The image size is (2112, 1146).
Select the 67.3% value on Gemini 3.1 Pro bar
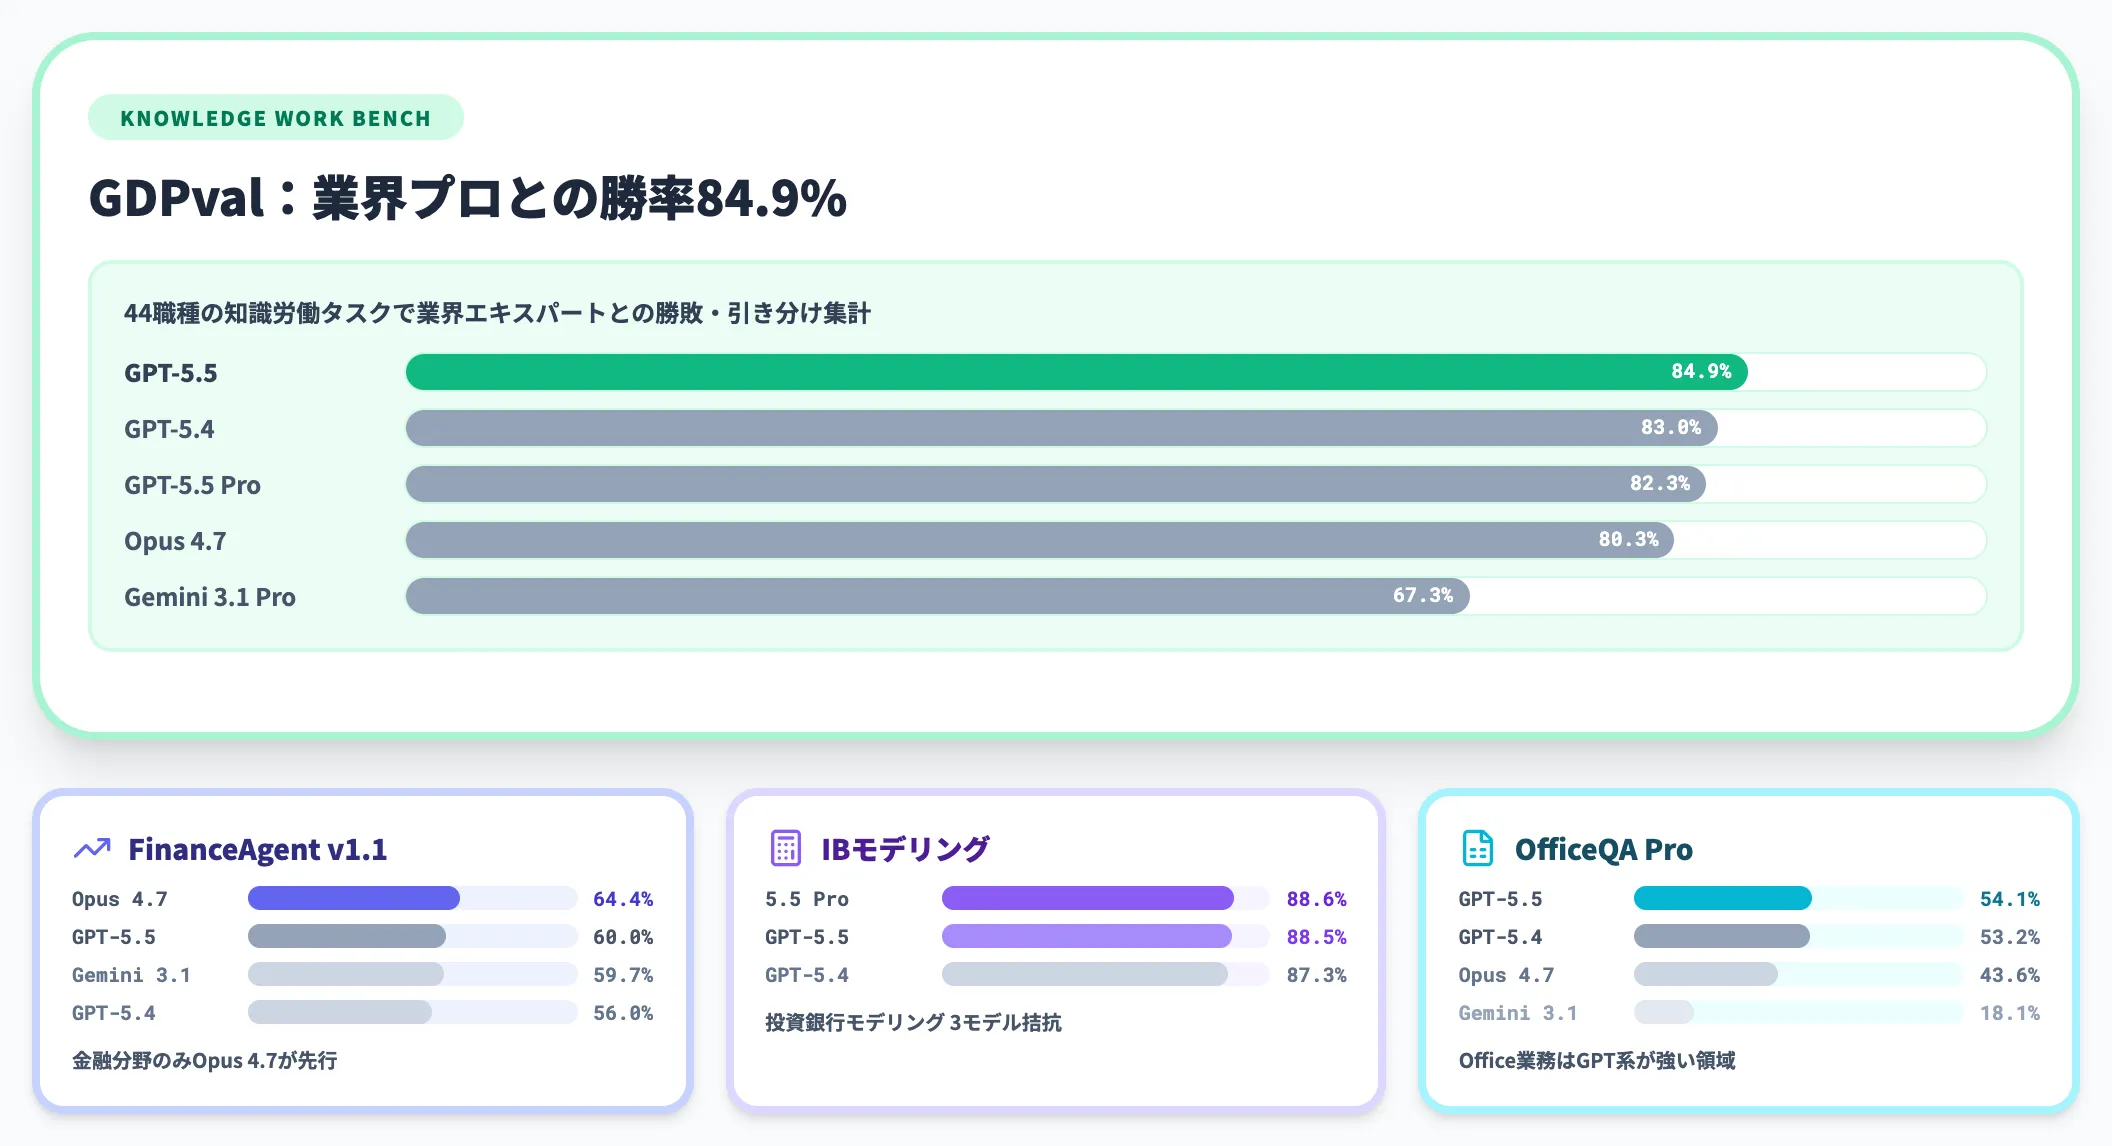(1425, 596)
